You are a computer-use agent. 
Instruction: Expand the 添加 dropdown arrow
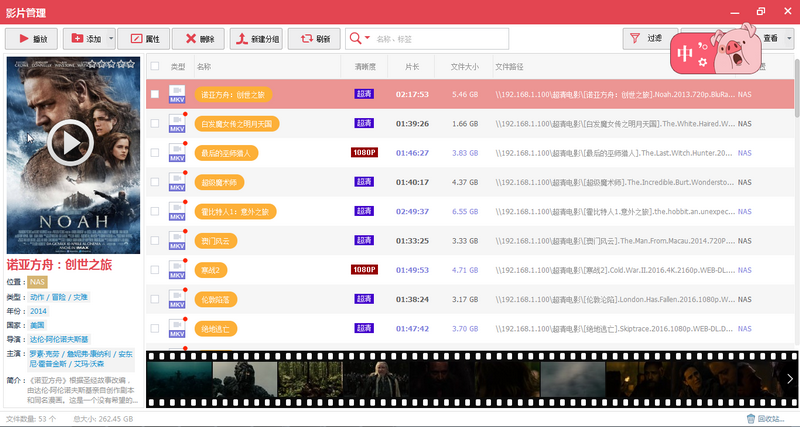pyautogui.click(x=111, y=39)
